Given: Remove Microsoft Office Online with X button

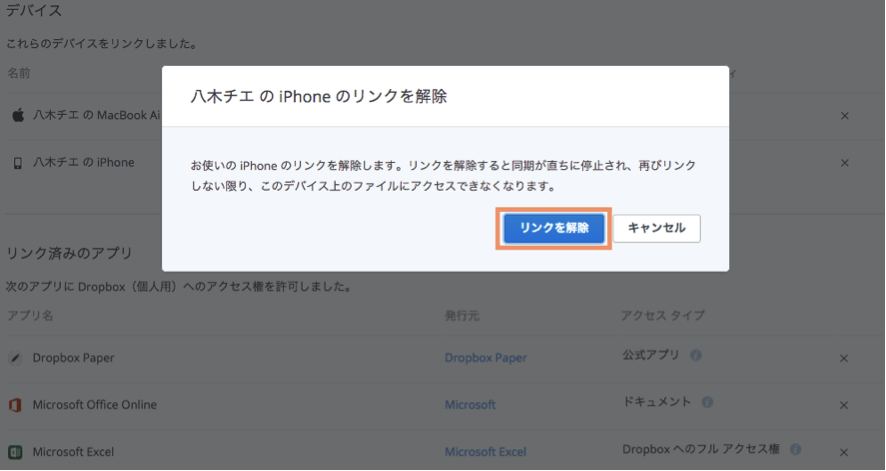Looking at the screenshot, I should point(845,405).
